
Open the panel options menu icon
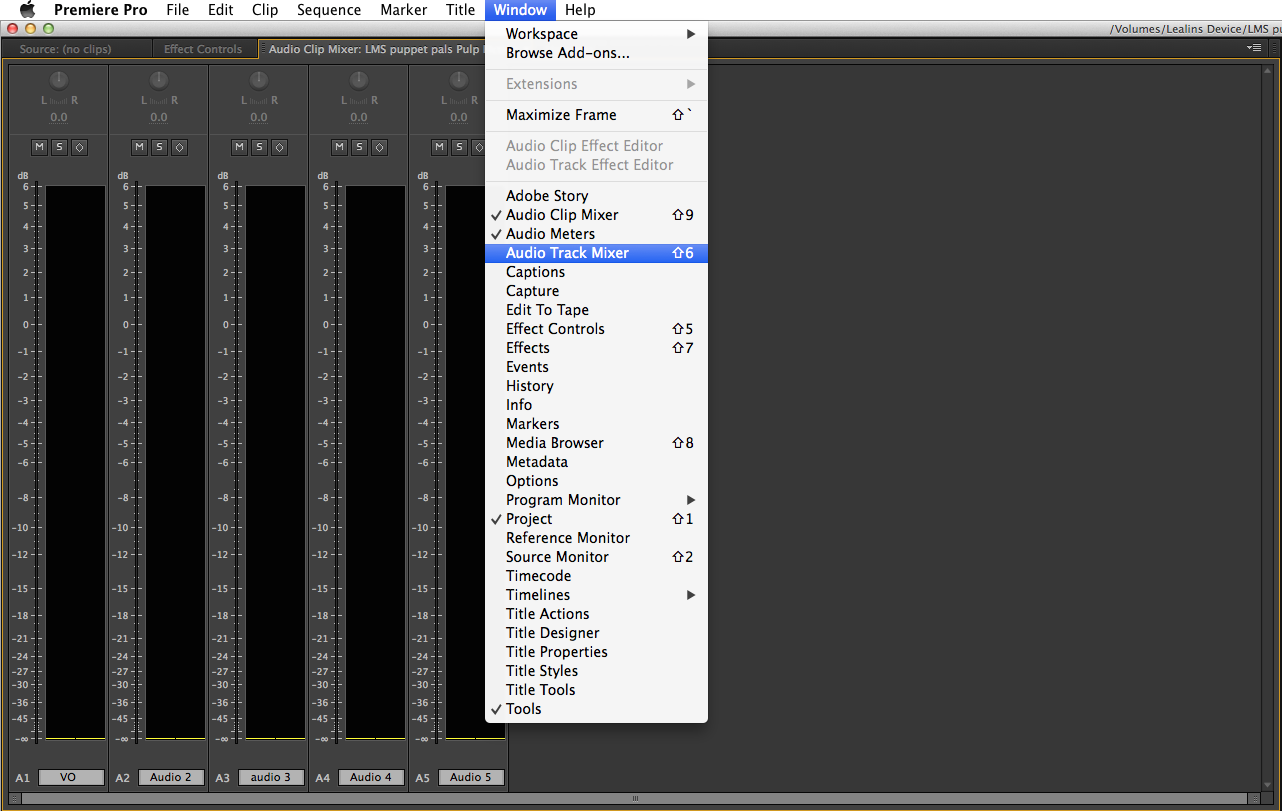click(1254, 48)
